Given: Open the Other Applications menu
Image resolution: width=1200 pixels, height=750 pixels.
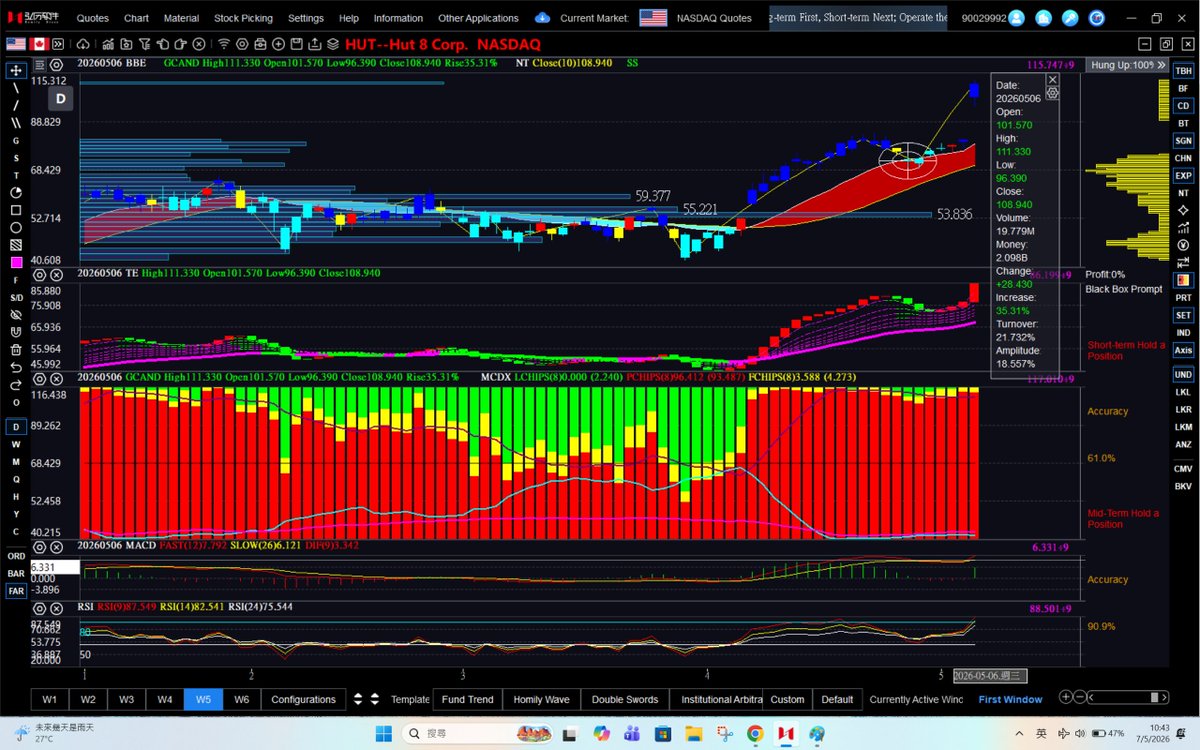Looking at the screenshot, I should pos(478,18).
